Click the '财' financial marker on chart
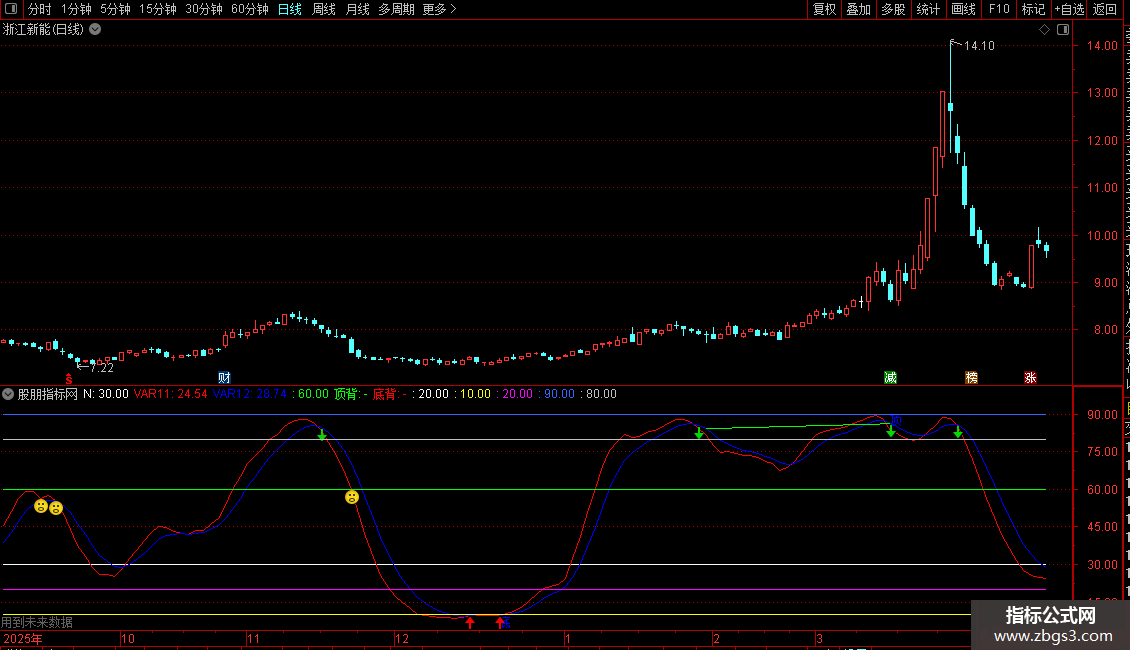This screenshot has height=650, width=1130. click(224, 378)
